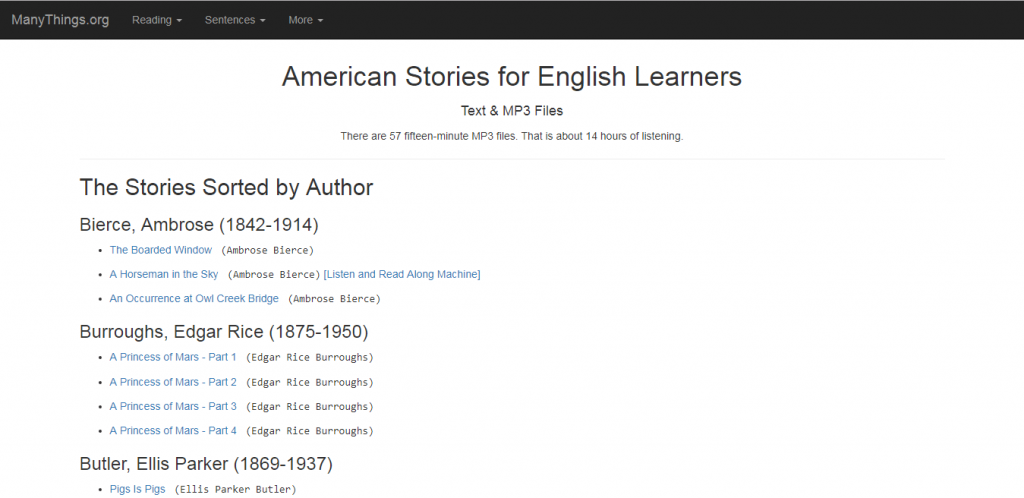Click the Butler, Ellis Parker author heading

(x=206, y=463)
